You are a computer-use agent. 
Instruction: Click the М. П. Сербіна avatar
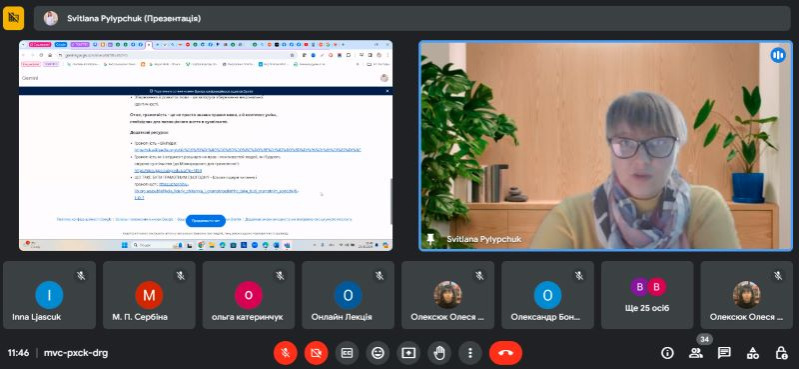point(149,295)
